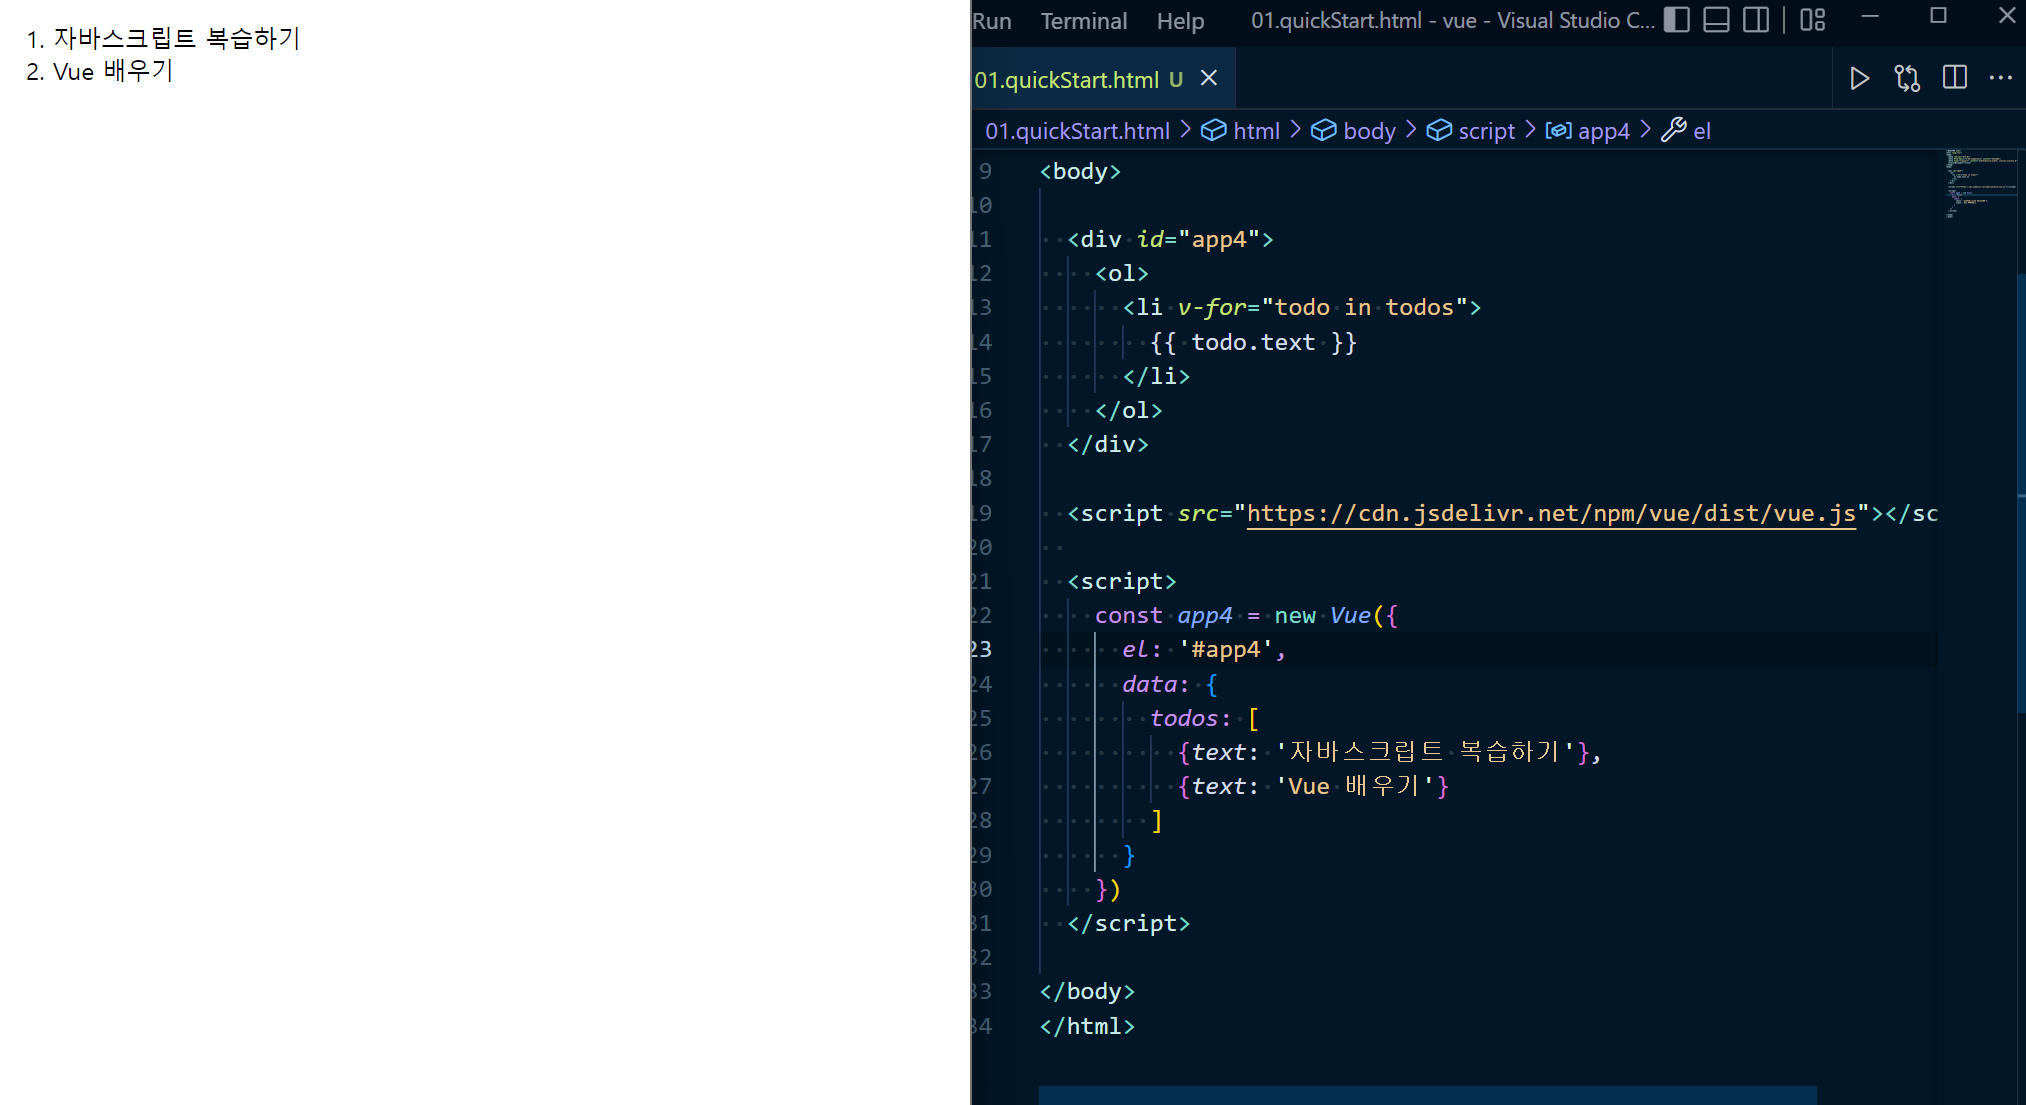Toggle the primary side bar layout icon

click(1677, 20)
